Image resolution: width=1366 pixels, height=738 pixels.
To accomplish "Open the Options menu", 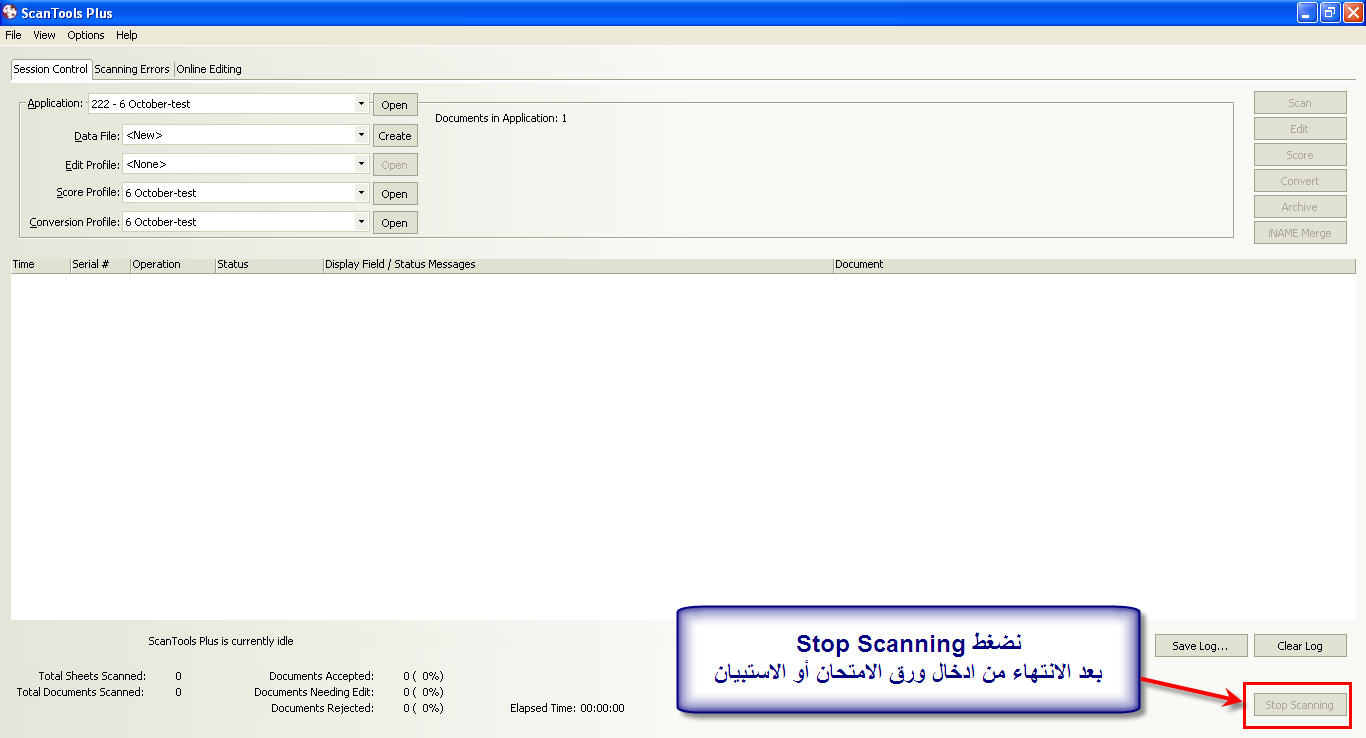I will (86, 35).
